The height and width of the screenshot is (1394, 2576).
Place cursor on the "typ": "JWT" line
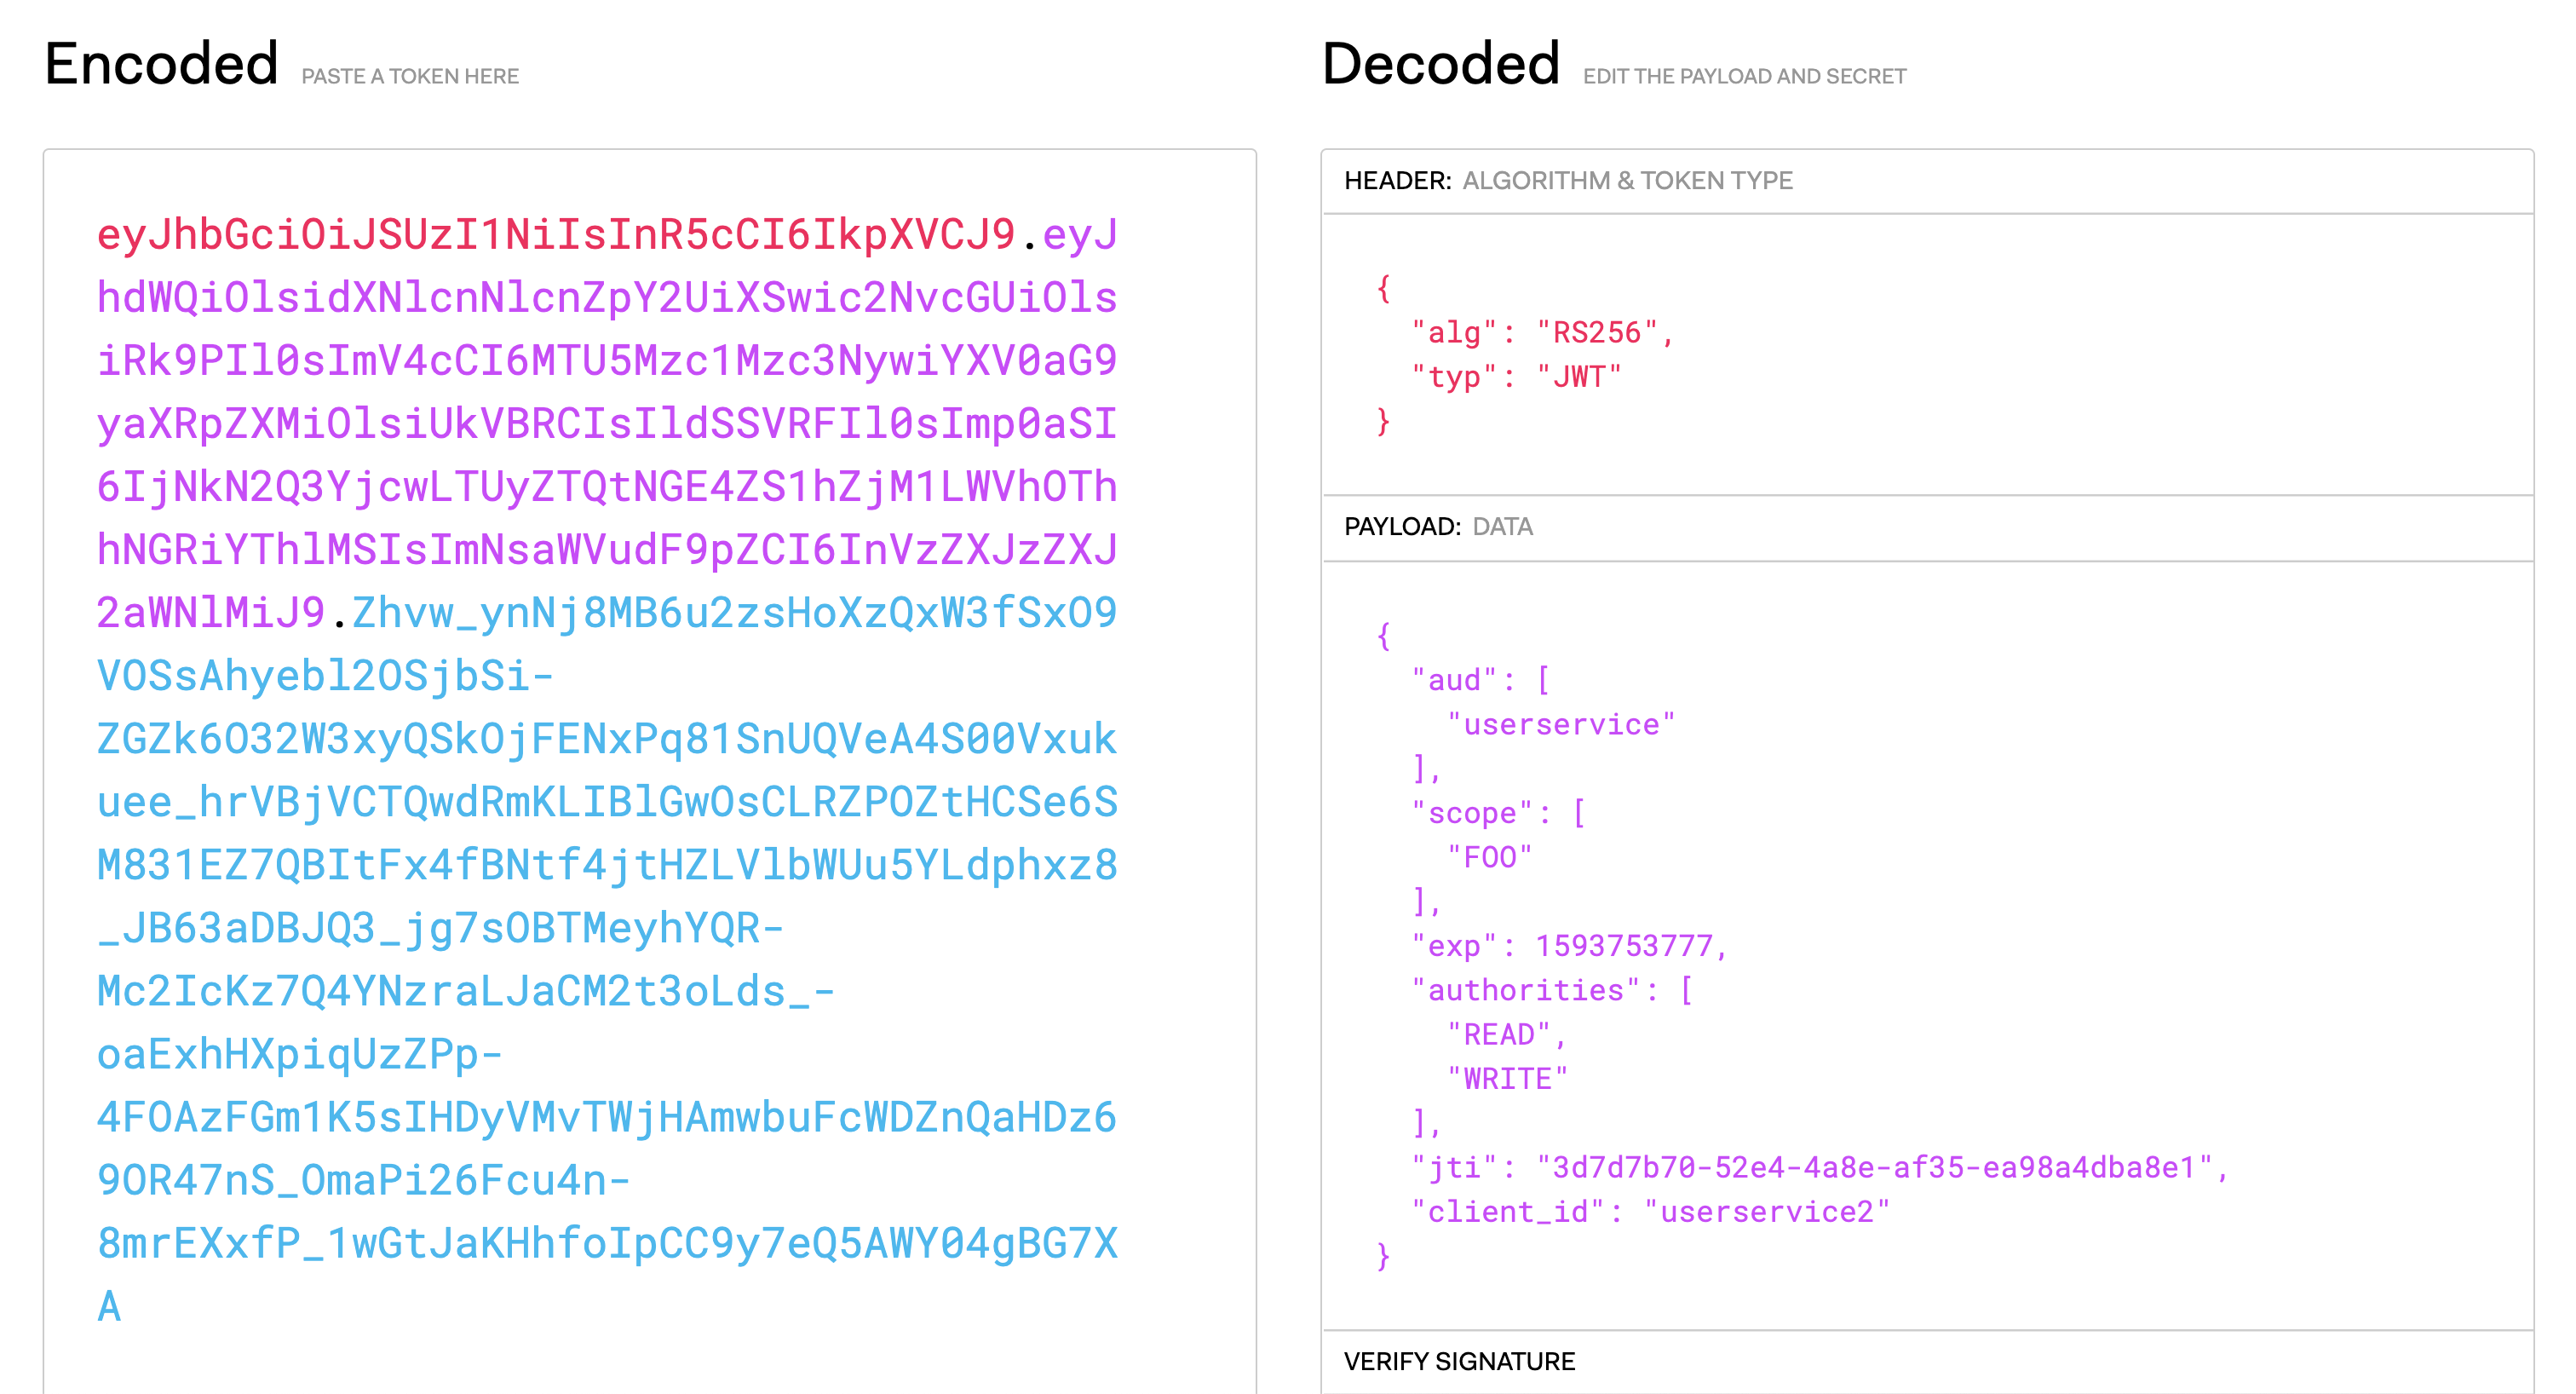pos(1516,377)
